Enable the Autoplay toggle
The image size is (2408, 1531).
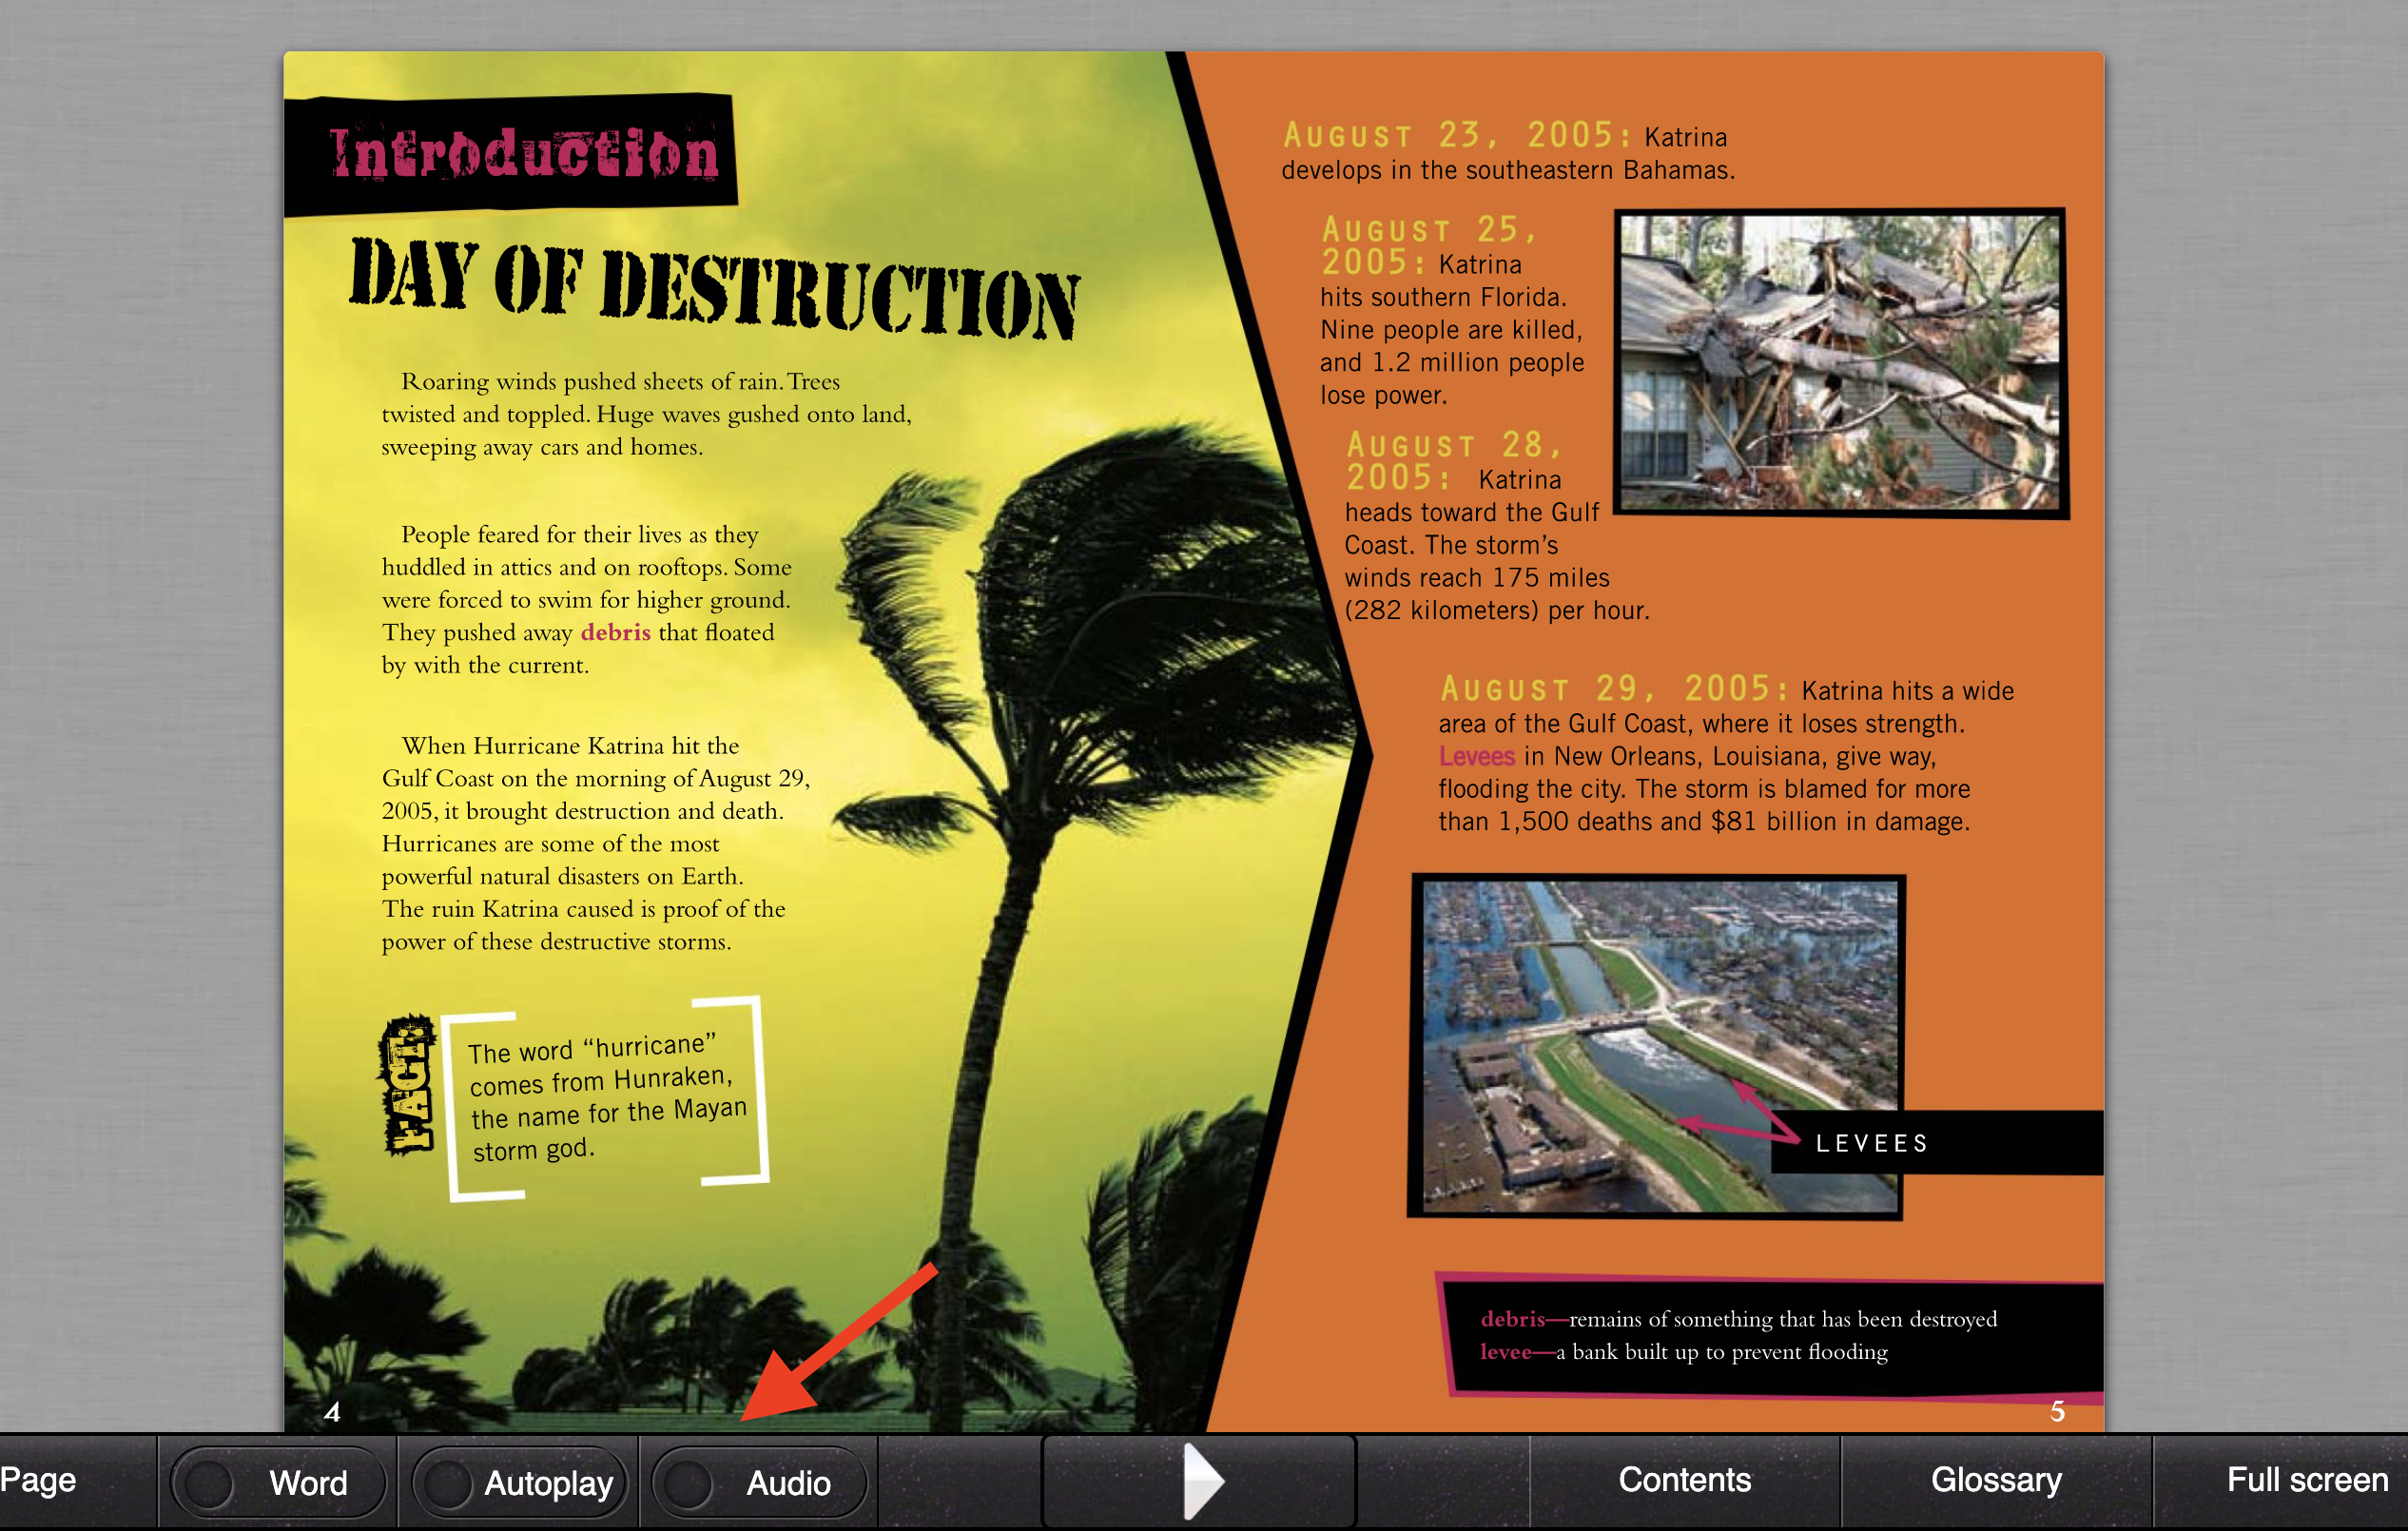[519, 1482]
